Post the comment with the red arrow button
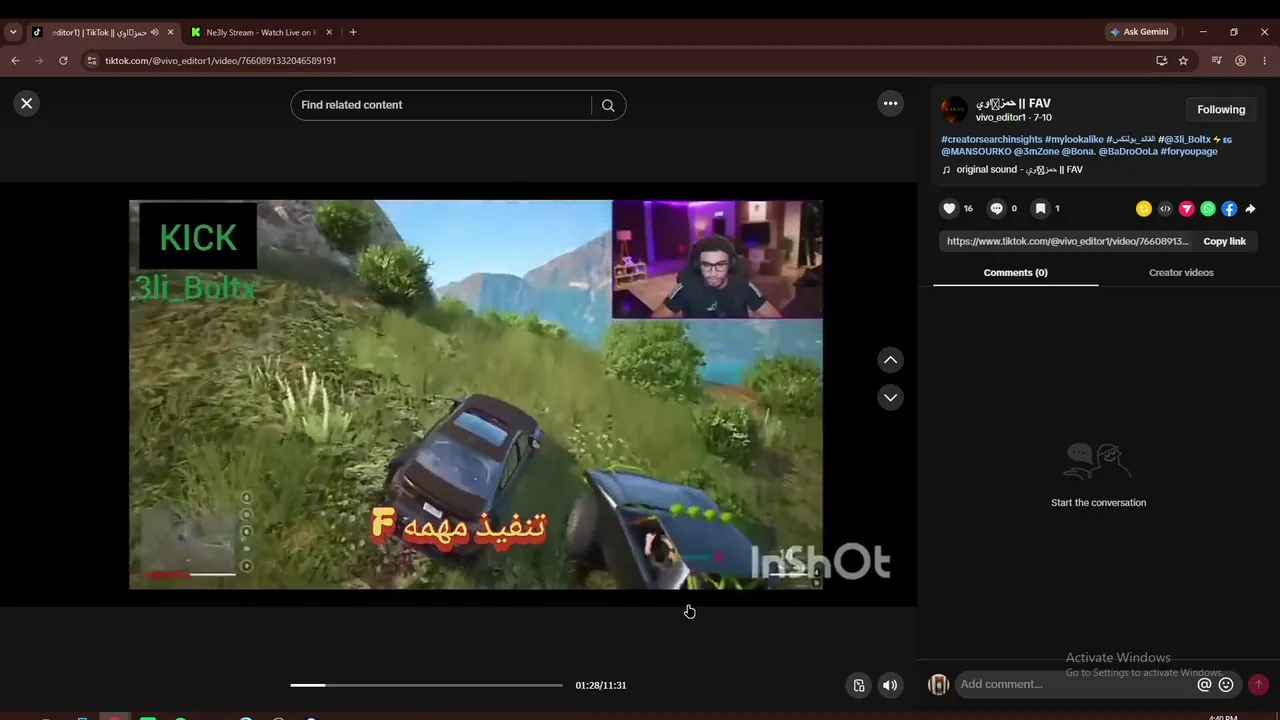Screen dimensions: 1280x720 point(1258,685)
